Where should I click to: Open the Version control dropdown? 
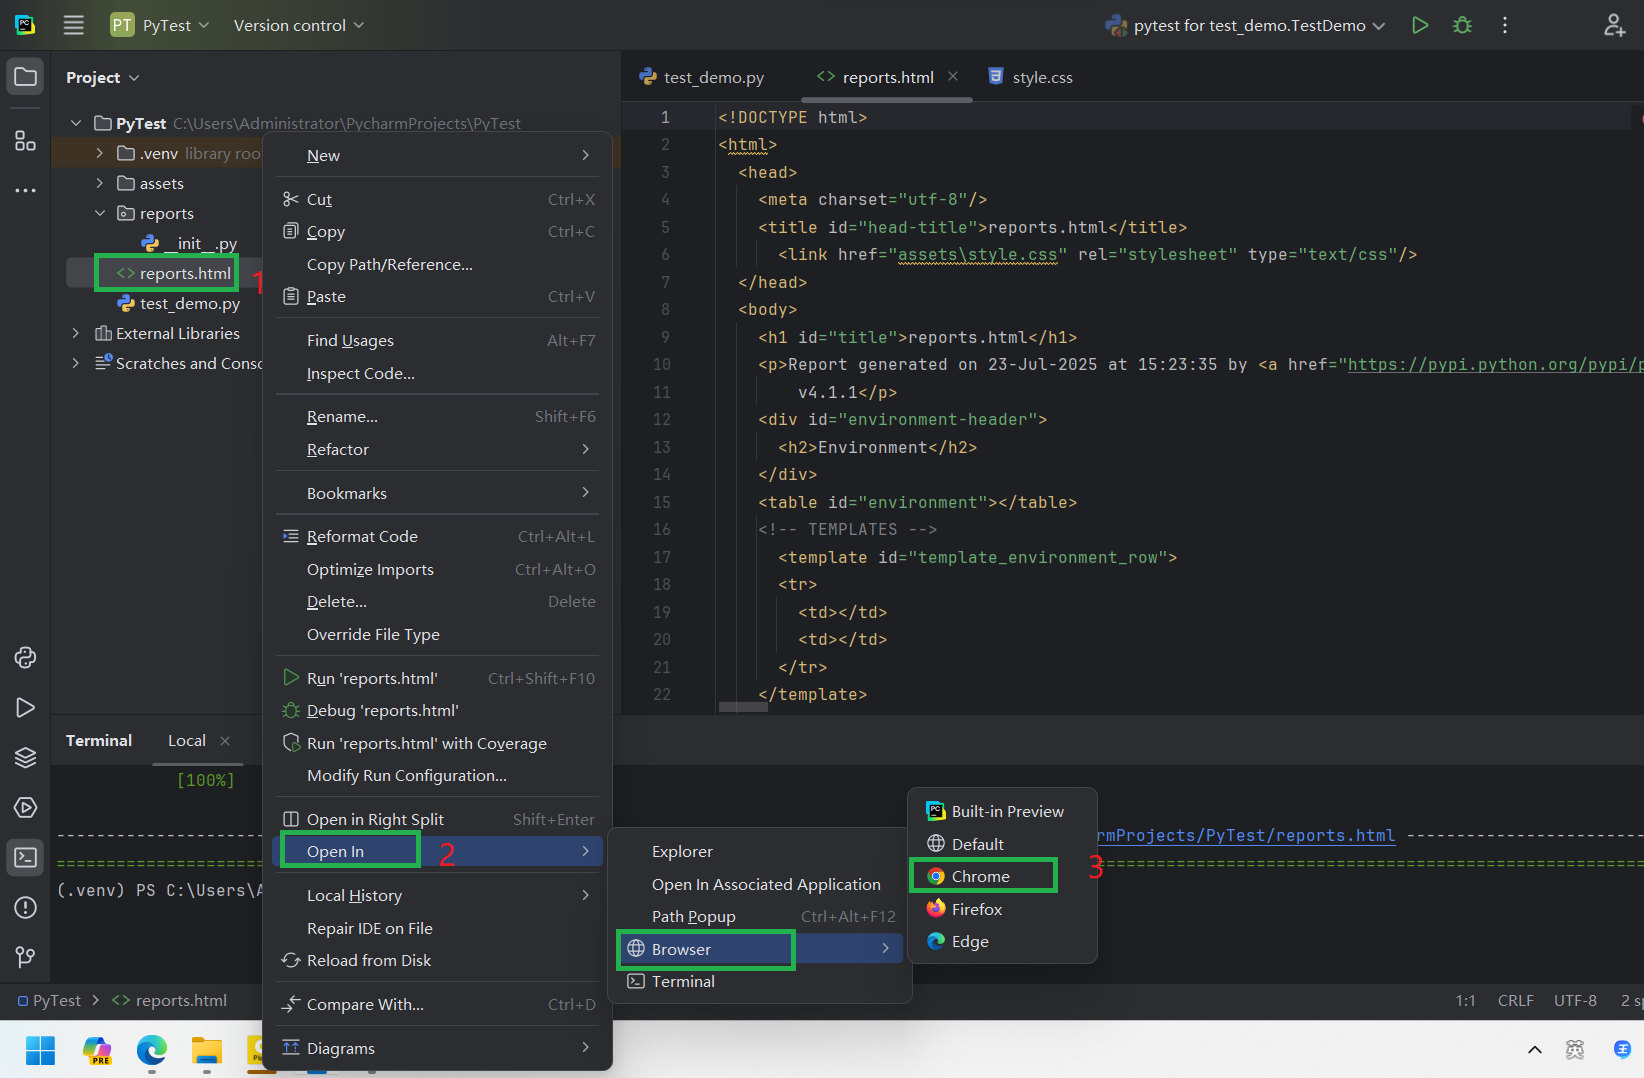(298, 25)
